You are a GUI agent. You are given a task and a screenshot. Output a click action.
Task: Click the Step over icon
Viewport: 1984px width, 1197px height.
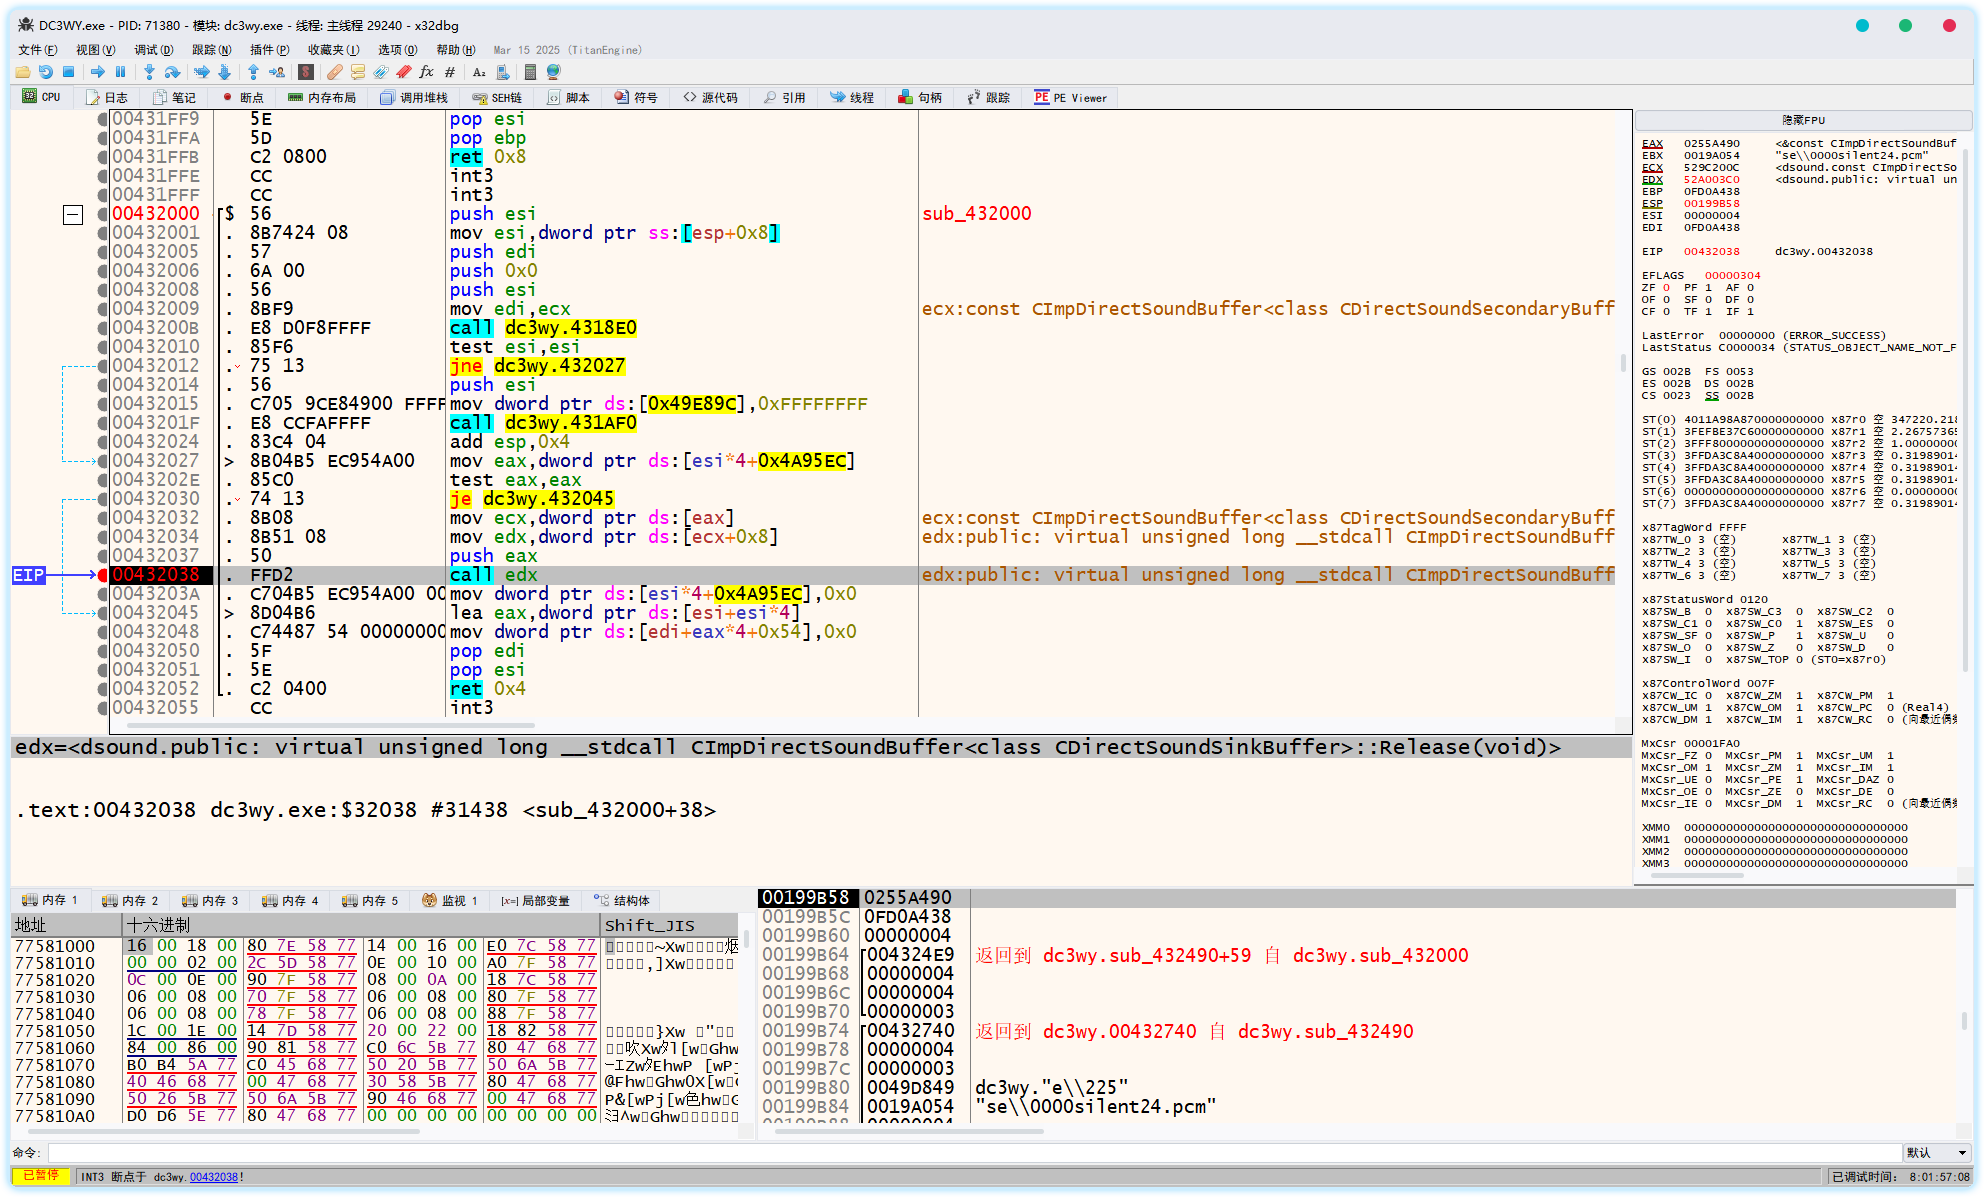point(172,72)
